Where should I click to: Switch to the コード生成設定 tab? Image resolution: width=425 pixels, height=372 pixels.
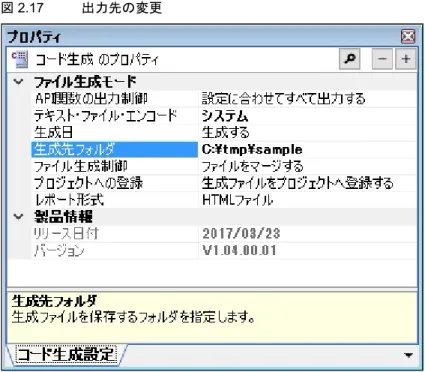point(67,354)
